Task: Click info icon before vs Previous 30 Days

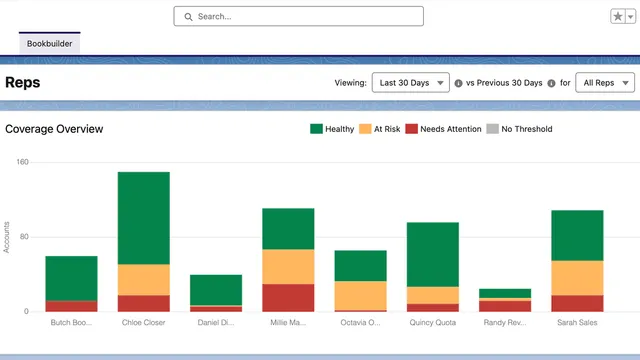Action: click(x=458, y=83)
